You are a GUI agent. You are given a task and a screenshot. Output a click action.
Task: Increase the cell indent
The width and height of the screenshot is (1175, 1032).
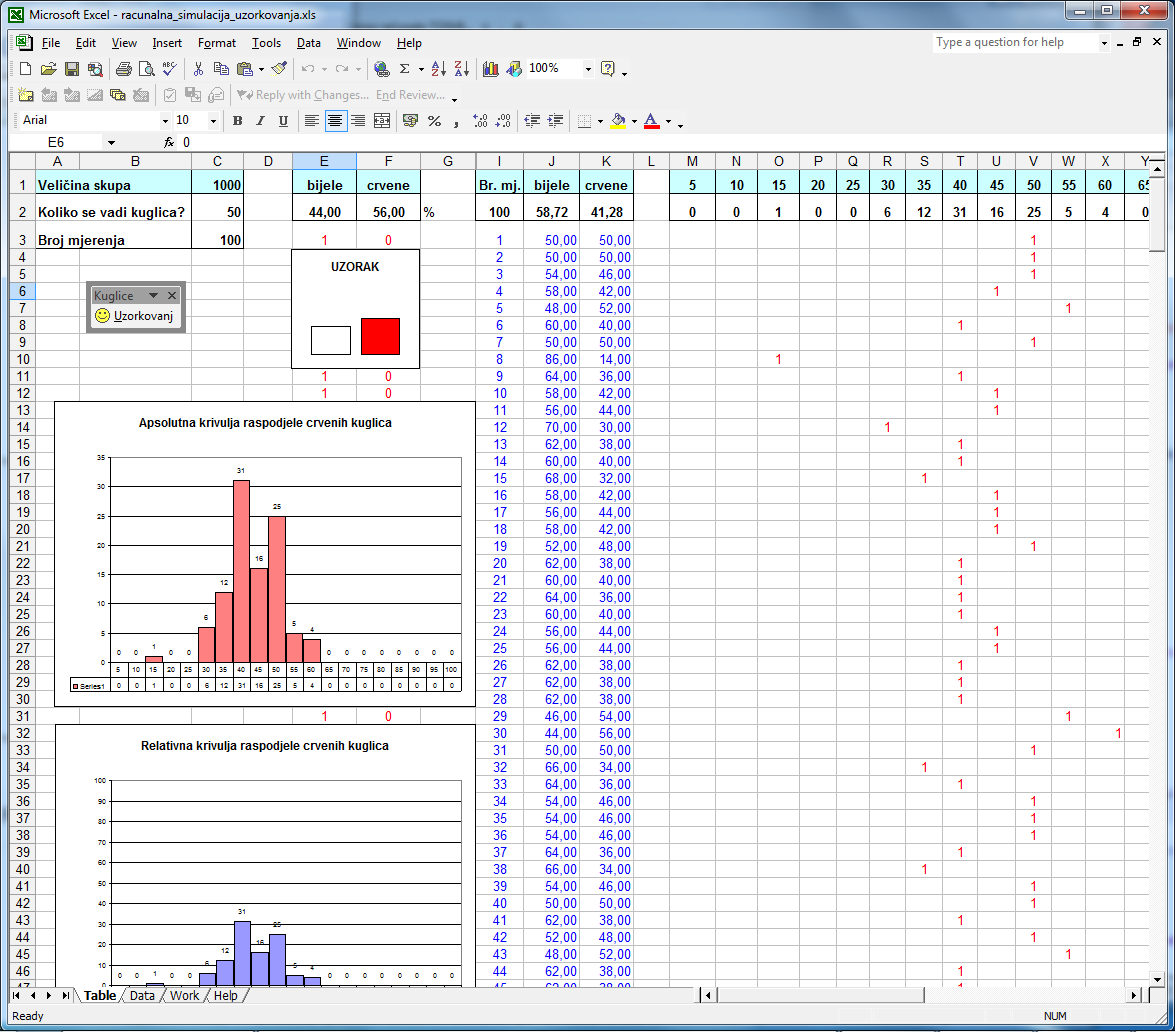pyautogui.click(x=555, y=121)
